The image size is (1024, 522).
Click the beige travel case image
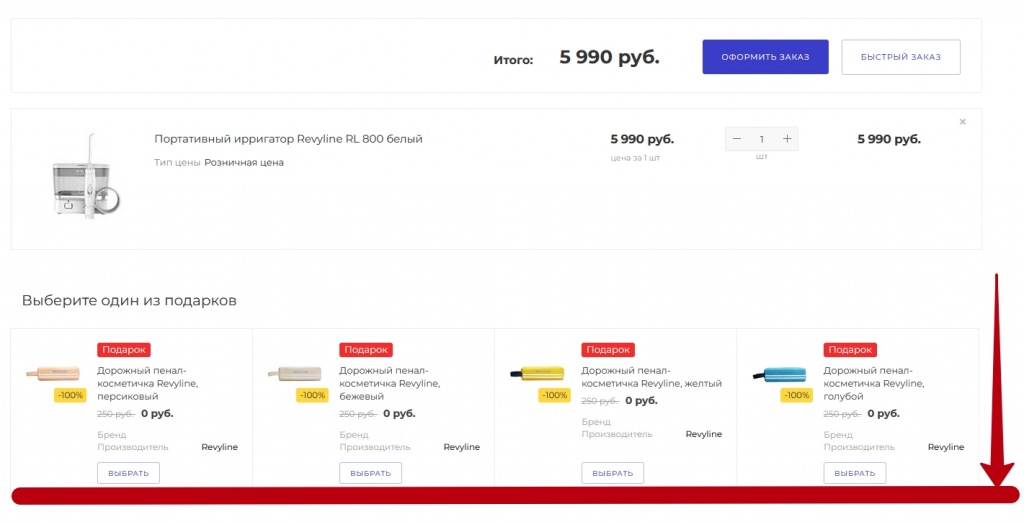click(296, 372)
